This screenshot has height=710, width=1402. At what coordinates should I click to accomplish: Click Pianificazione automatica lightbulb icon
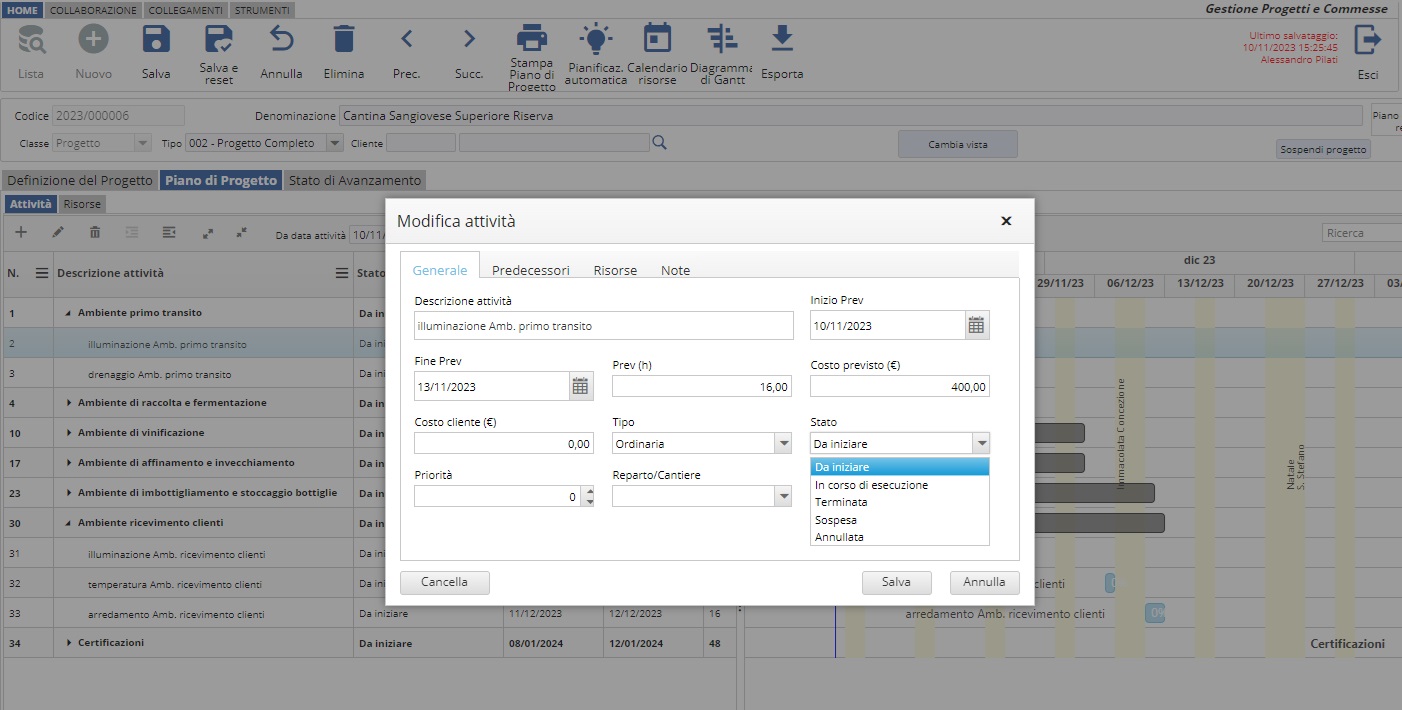point(596,40)
